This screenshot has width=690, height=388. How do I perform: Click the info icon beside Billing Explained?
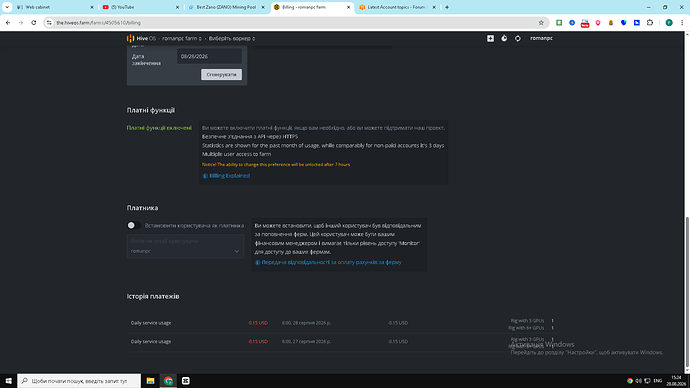coord(205,176)
